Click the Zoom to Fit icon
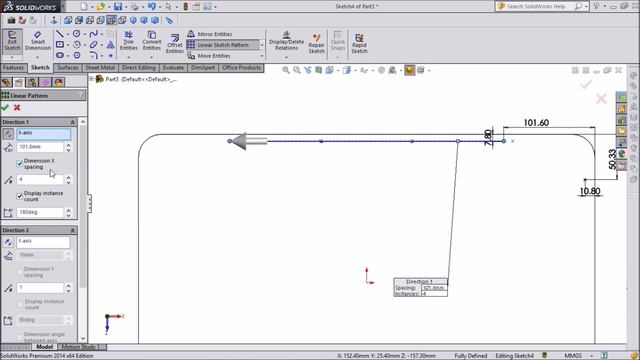The height and width of the screenshot is (360, 640). (x=286, y=70)
